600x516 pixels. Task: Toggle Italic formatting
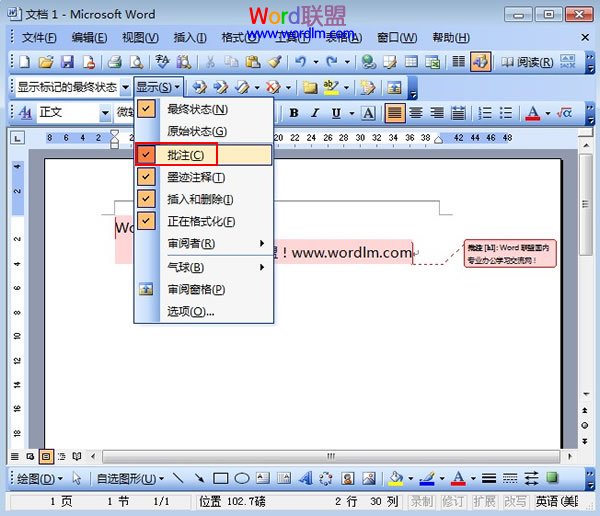pyautogui.click(x=315, y=113)
